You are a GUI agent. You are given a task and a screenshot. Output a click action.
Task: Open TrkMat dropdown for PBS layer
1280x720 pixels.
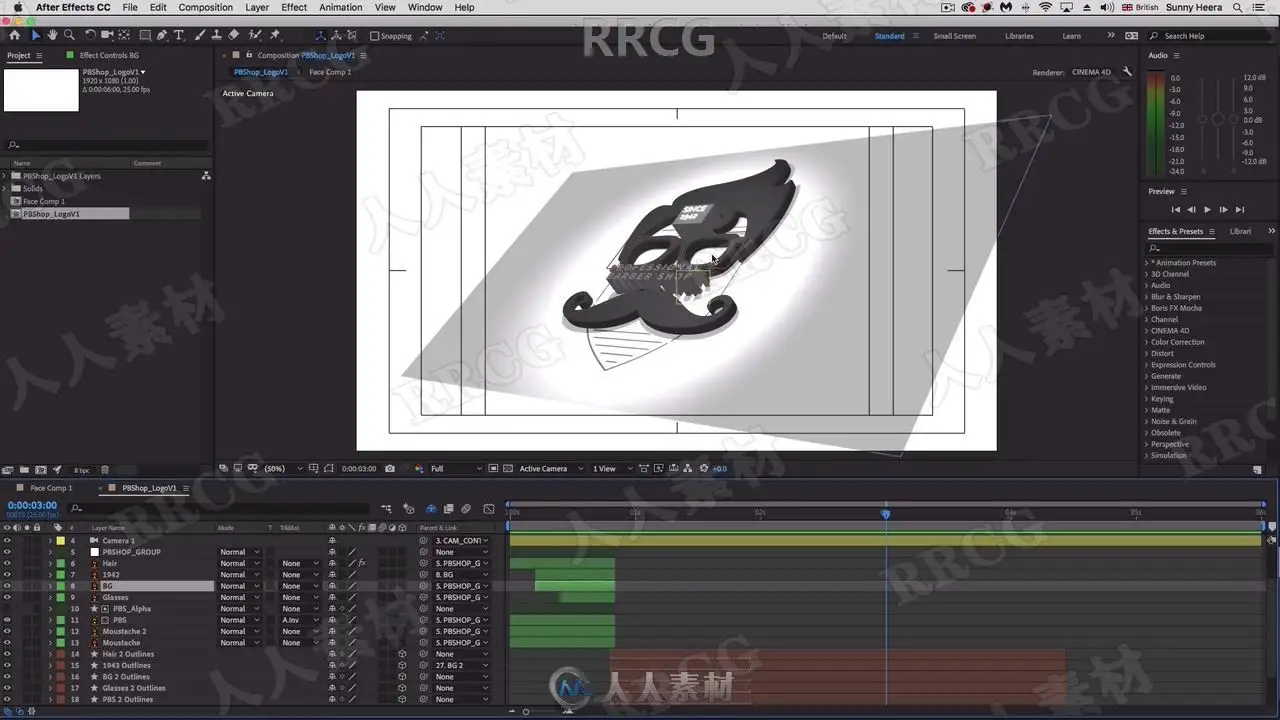tap(300, 620)
